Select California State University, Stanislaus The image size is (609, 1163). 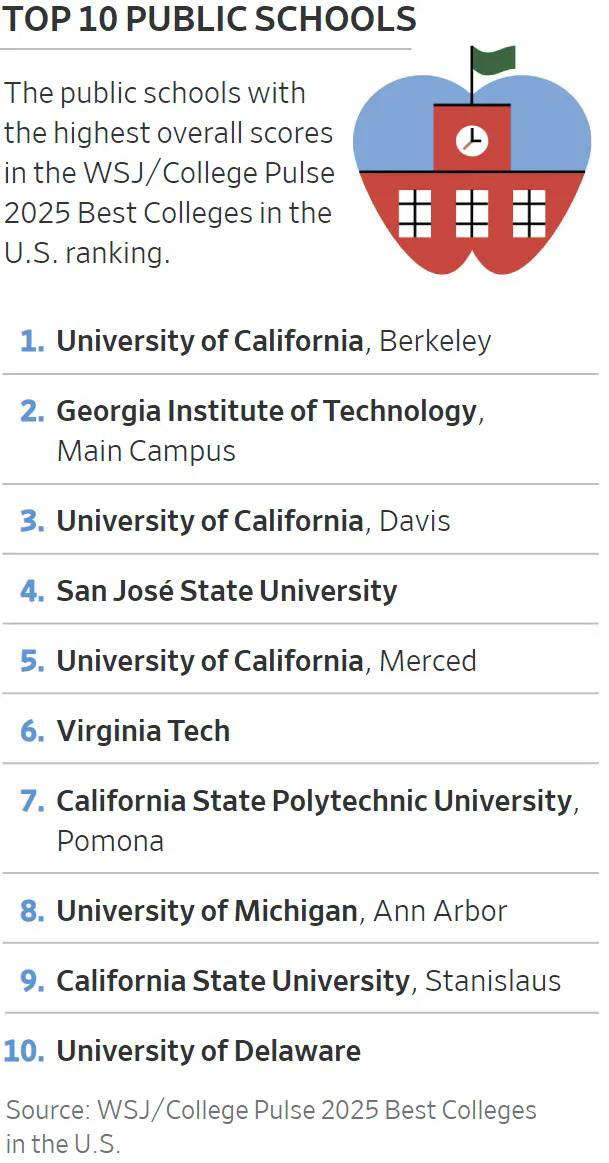click(x=308, y=981)
